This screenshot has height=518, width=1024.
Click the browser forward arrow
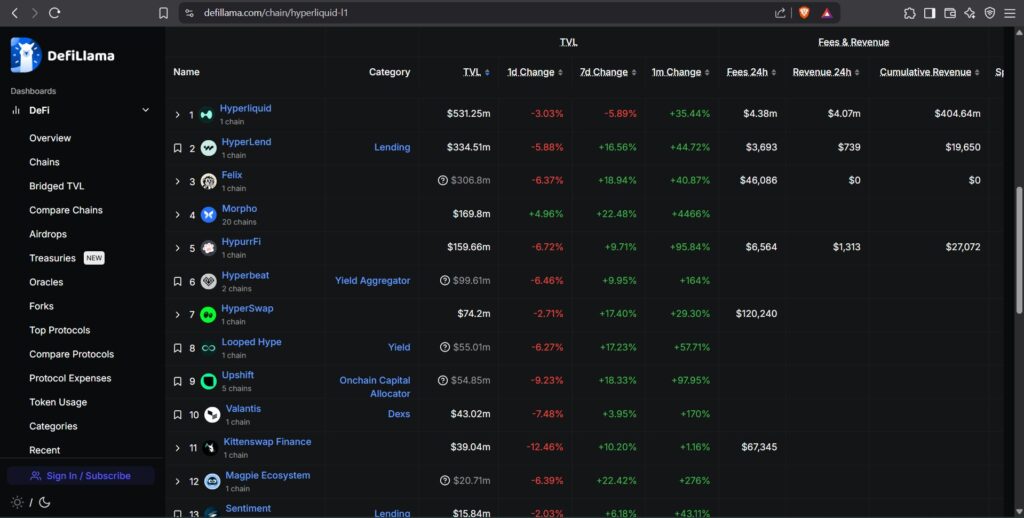35,12
